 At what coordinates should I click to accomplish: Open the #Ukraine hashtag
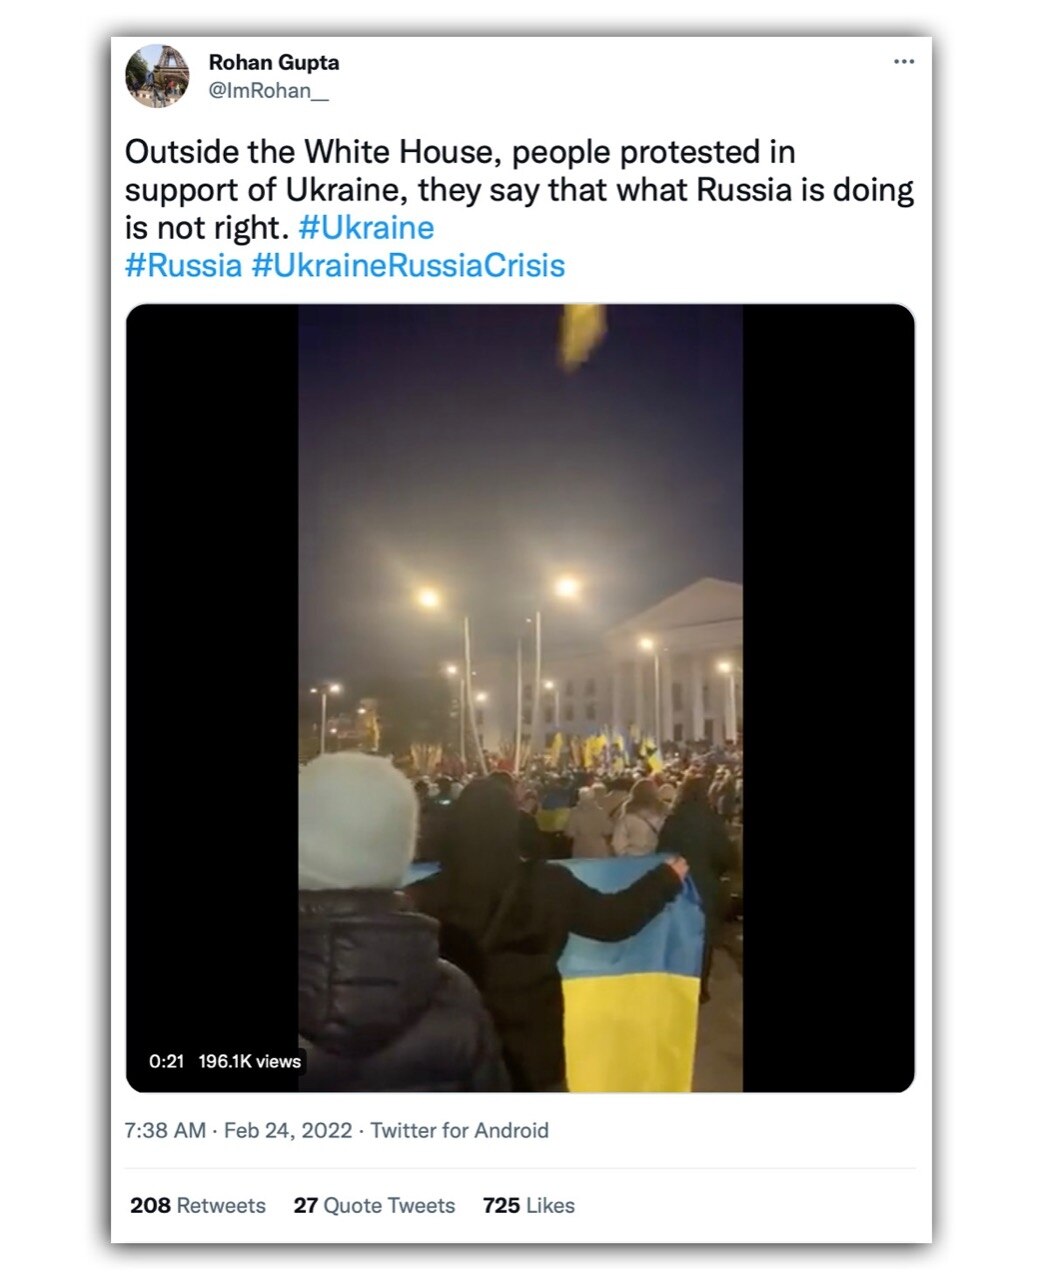point(366,227)
